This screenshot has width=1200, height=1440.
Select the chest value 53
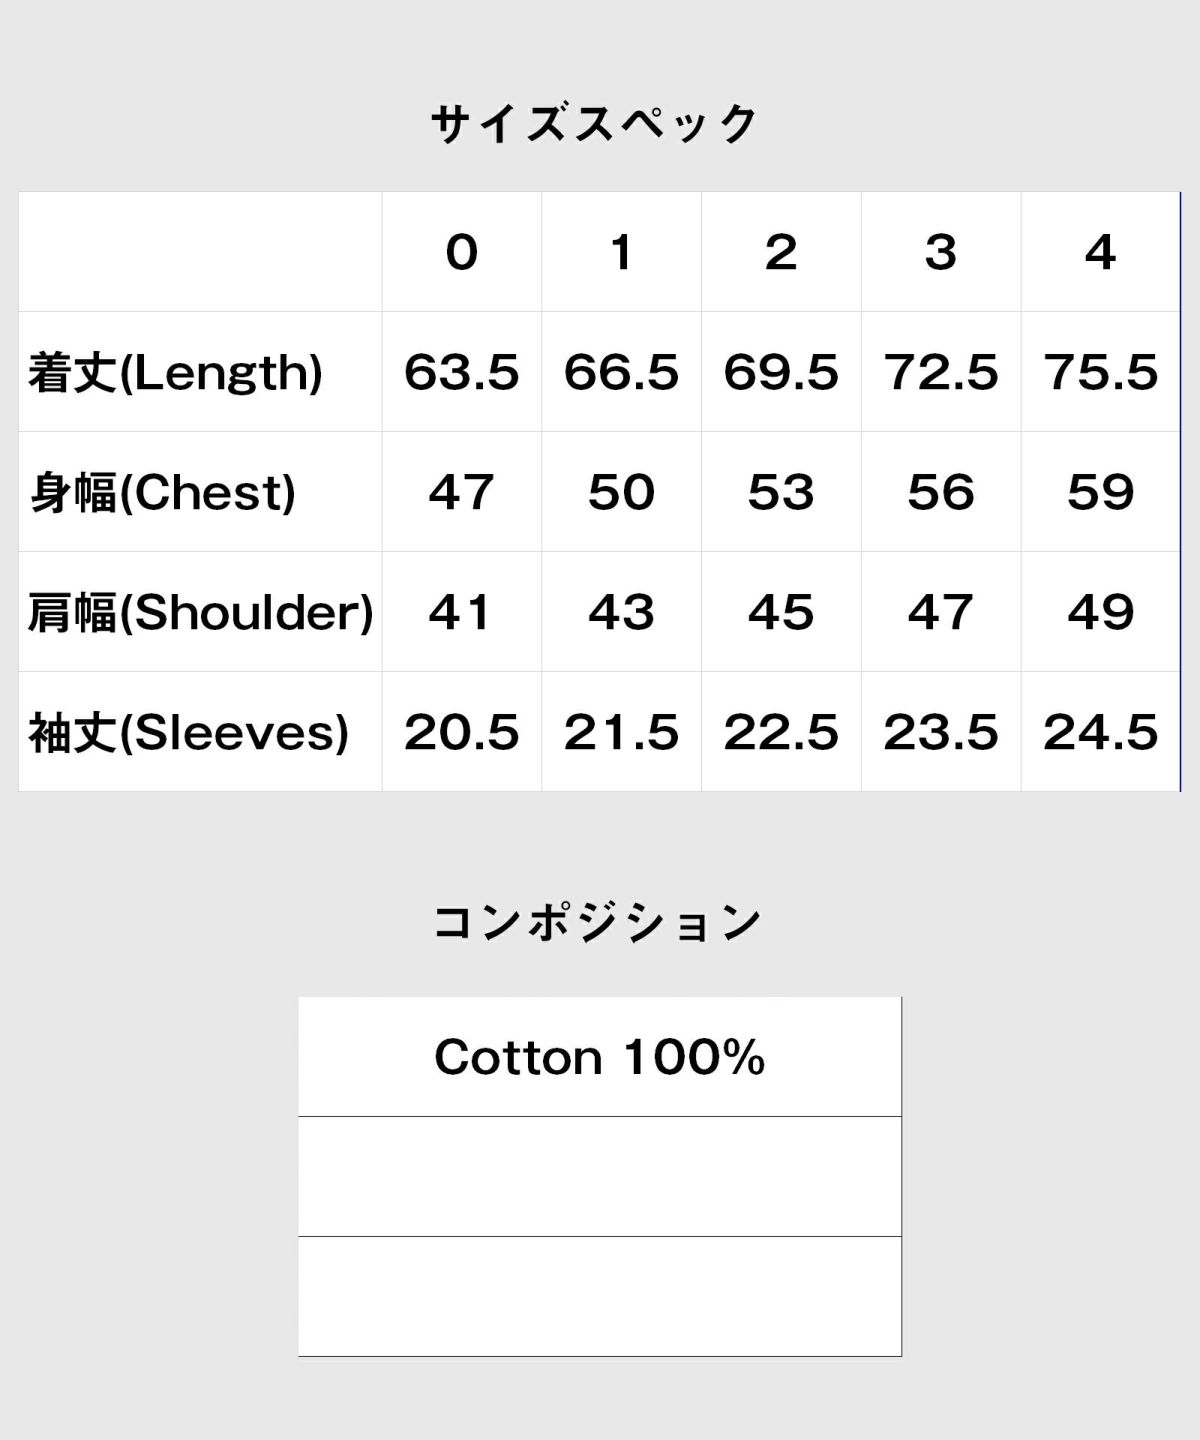(781, 492)
